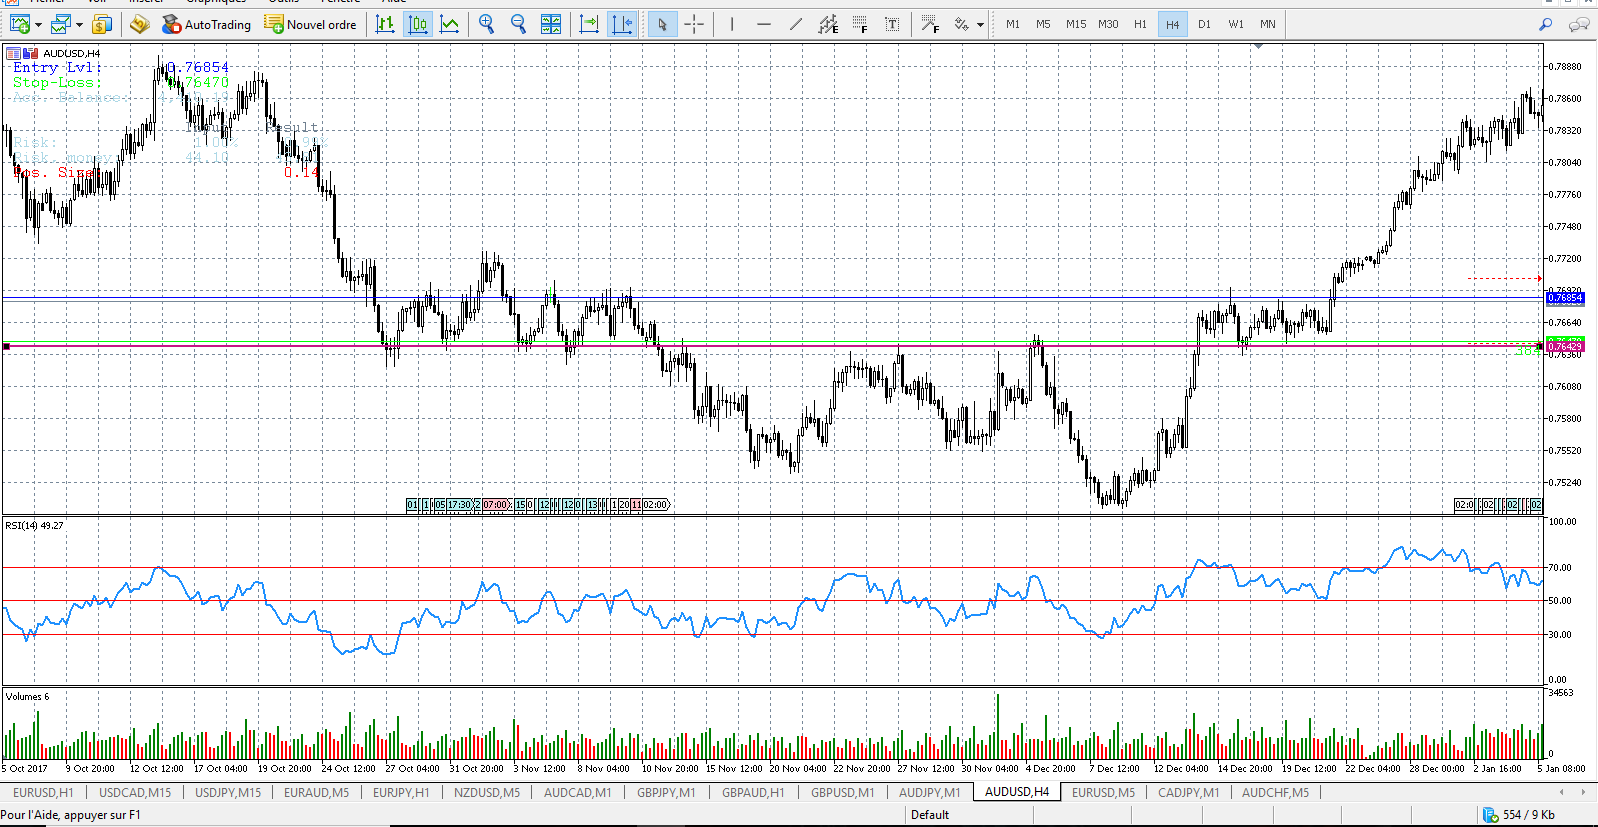Zoom in on the chart

(486, 24)
